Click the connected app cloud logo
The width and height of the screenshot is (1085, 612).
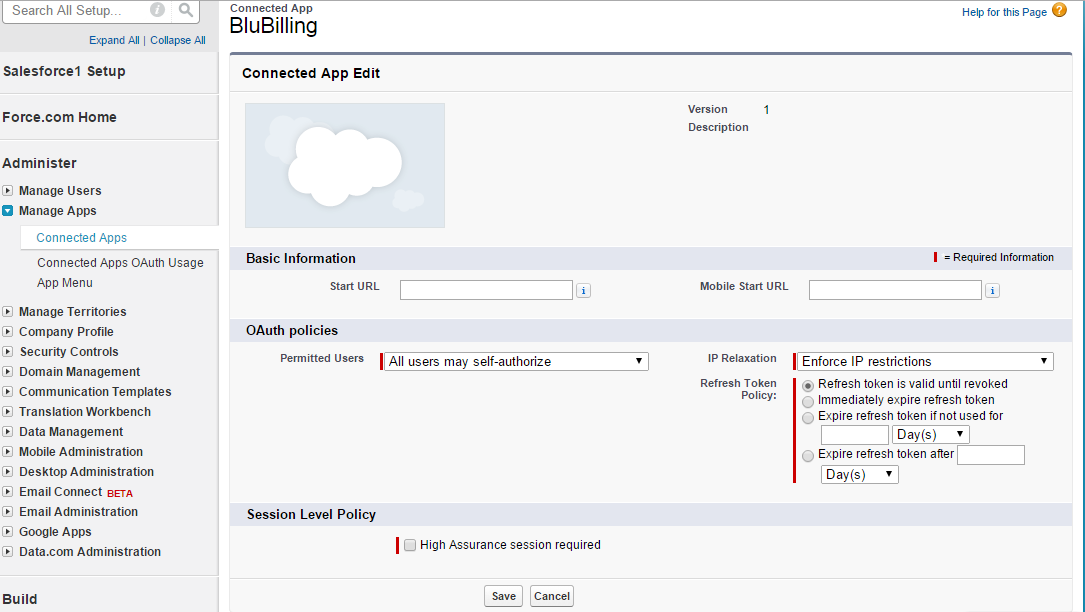[345, 165]
